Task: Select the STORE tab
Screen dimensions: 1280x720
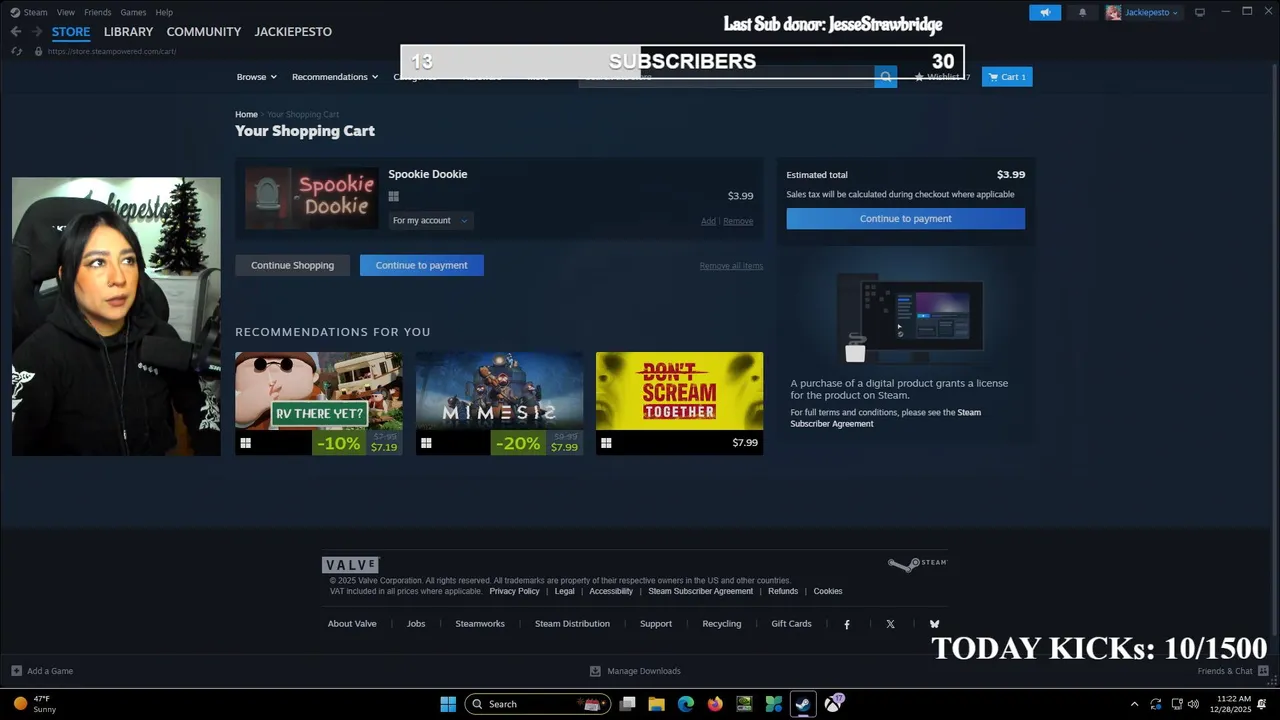Action: (x=71, y=32)
